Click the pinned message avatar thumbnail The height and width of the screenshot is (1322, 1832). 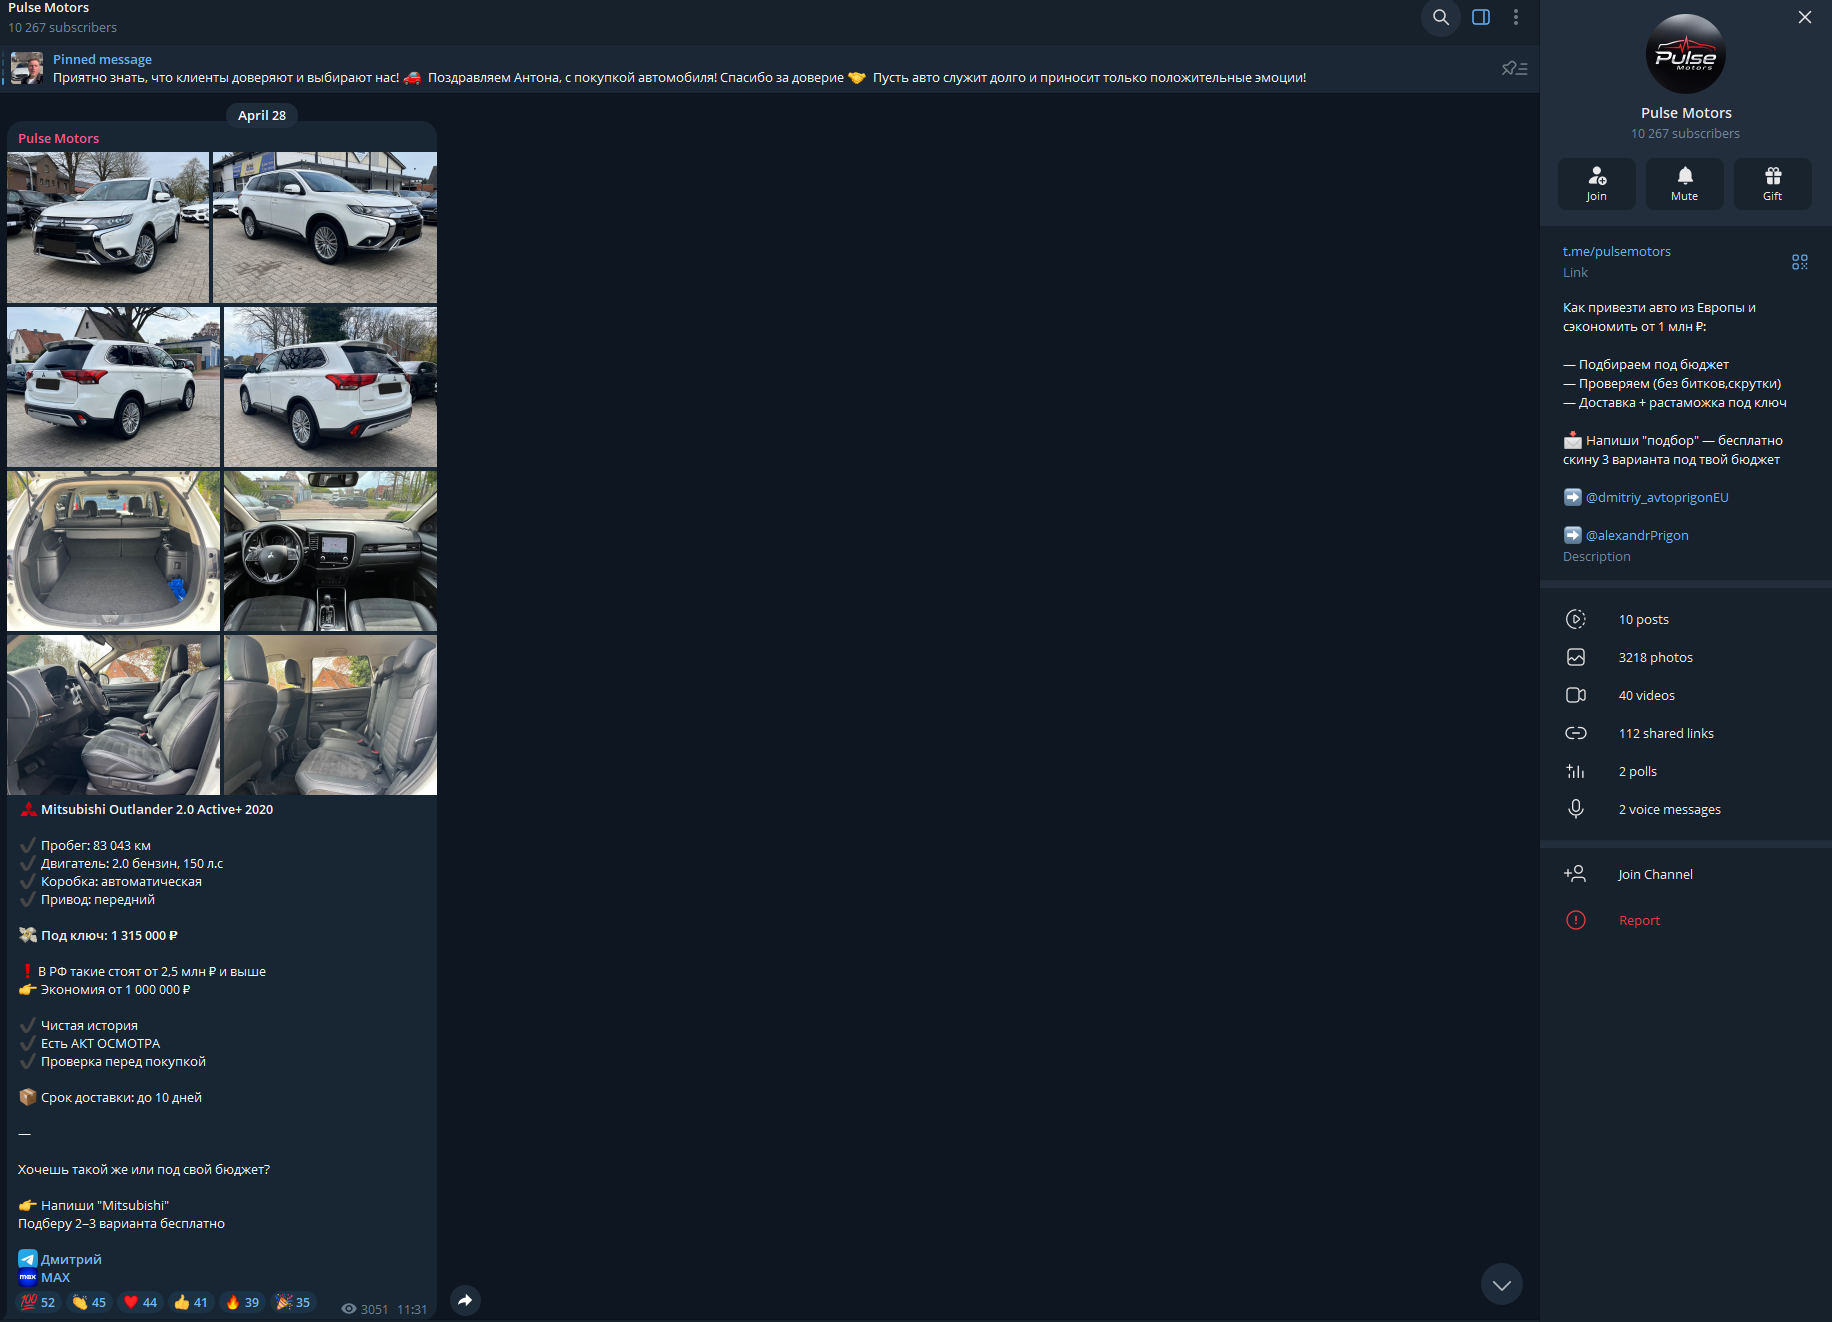(27, 69)
